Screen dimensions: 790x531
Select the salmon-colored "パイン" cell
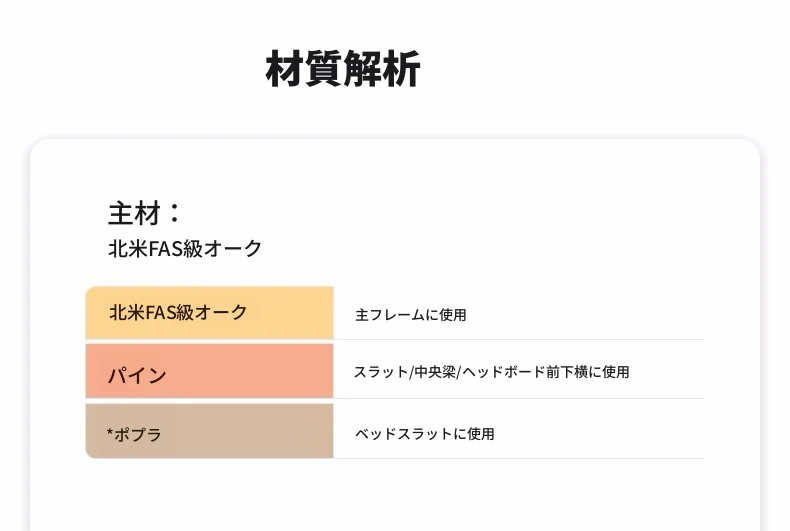pos(209,372)
